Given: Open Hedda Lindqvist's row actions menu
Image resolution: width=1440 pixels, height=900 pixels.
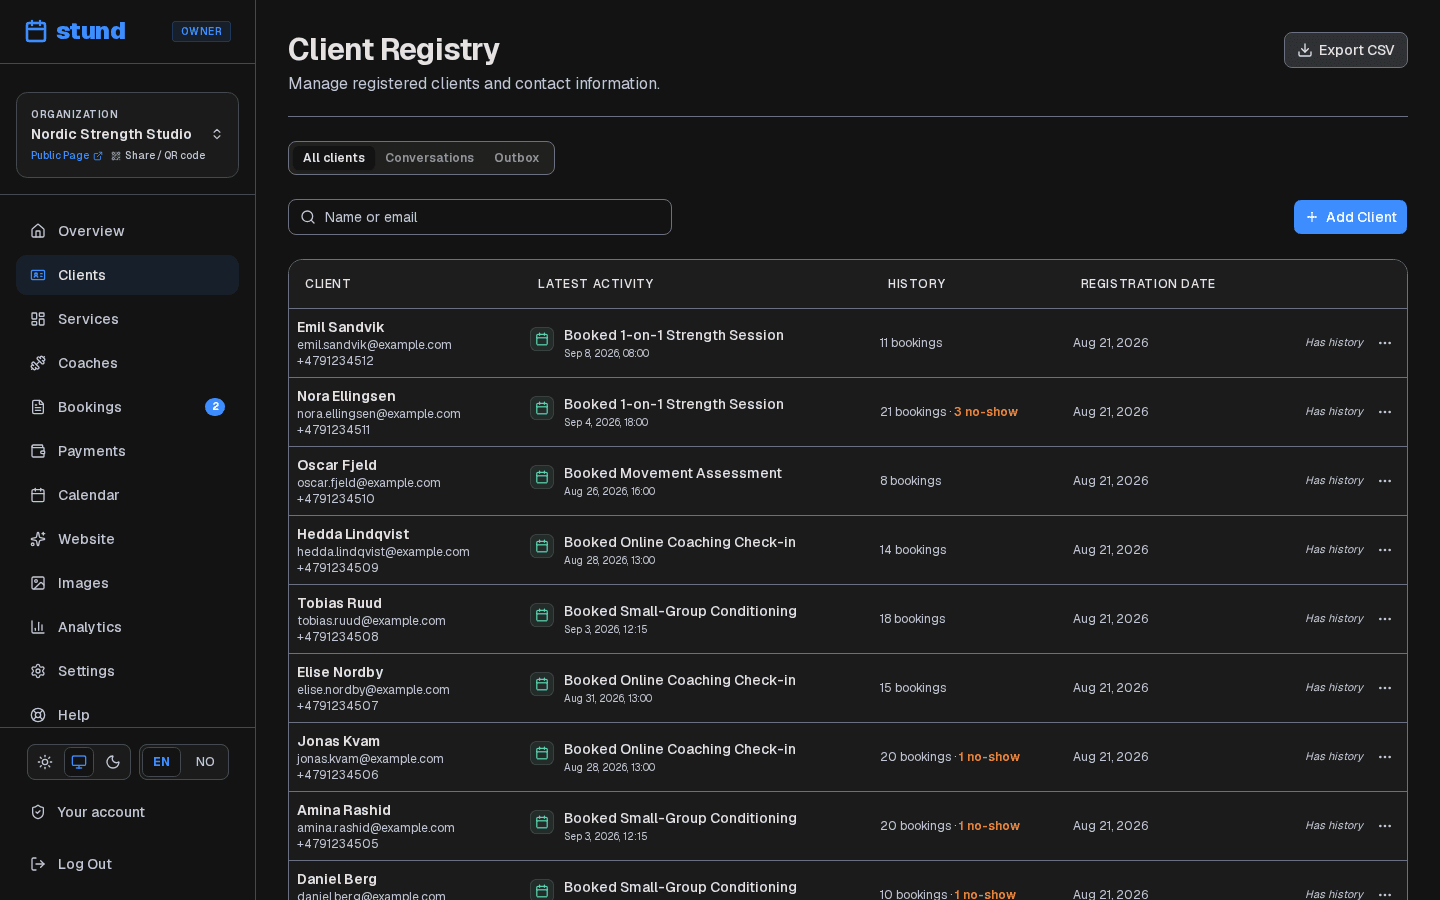Looking at the screenshot, I should pyautogui.click(x=1385, y=550).
